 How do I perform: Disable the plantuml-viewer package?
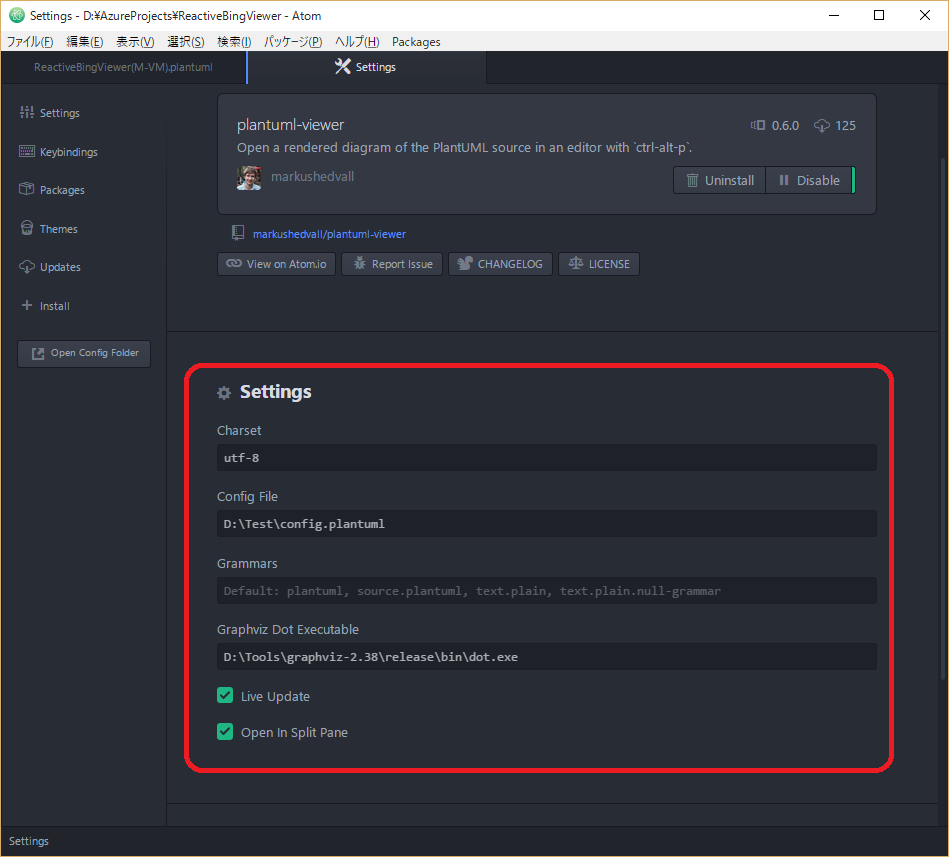tap(810, 180)
